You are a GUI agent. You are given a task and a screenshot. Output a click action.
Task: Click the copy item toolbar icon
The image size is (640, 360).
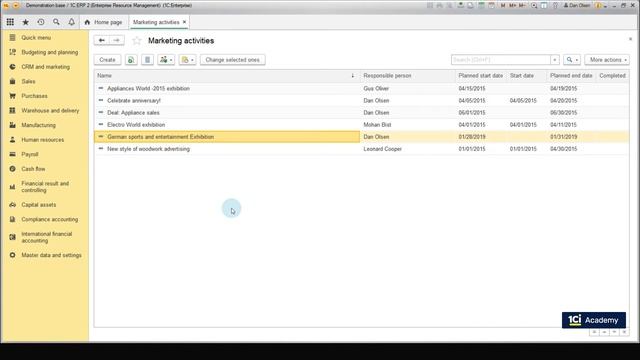point(131,60)
